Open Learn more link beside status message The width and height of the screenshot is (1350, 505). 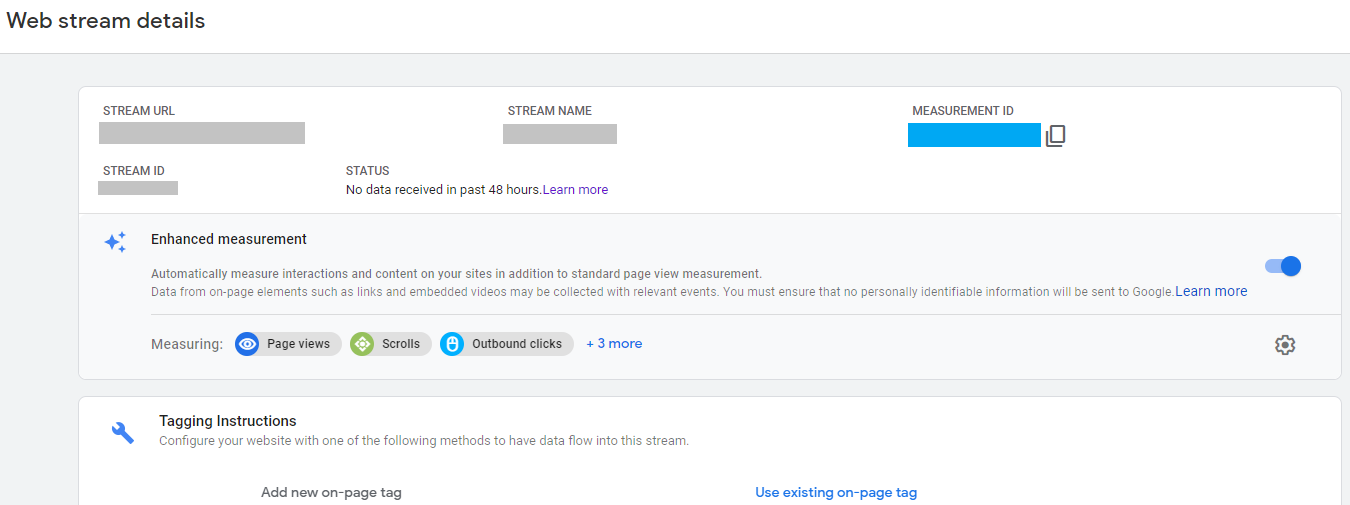coord(575,189)
